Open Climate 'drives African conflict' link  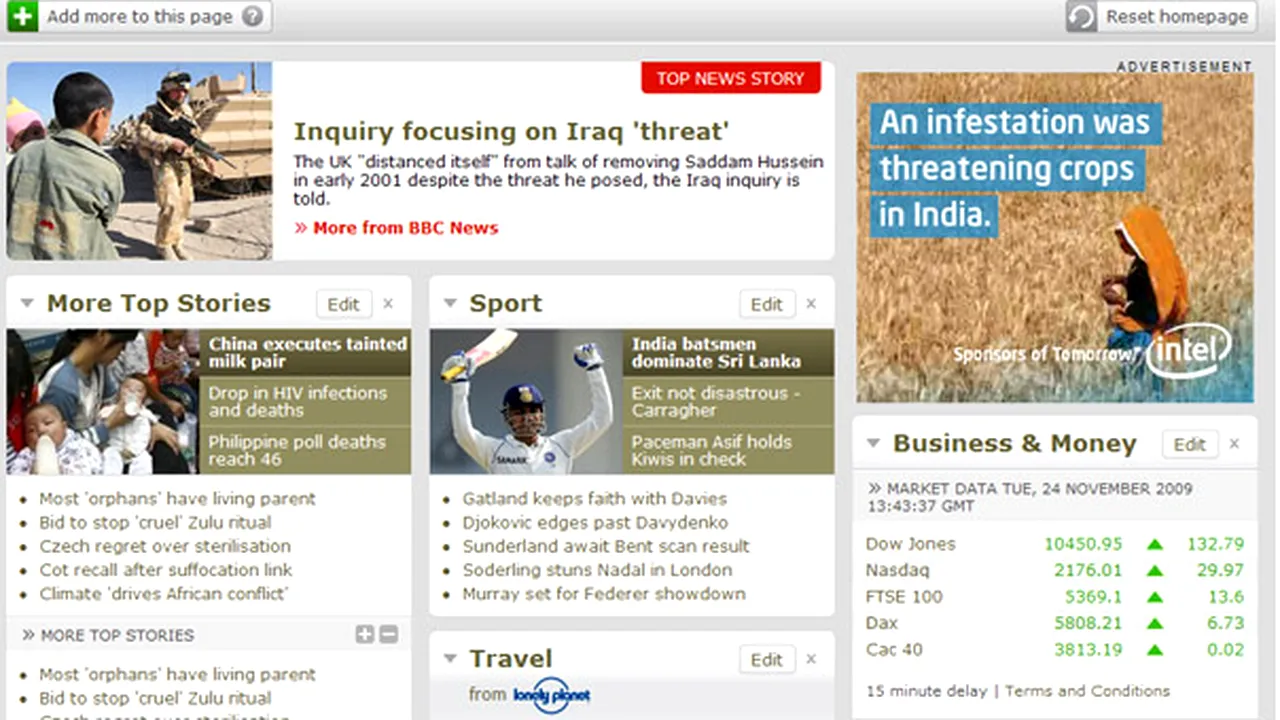(x=164, y=594)
